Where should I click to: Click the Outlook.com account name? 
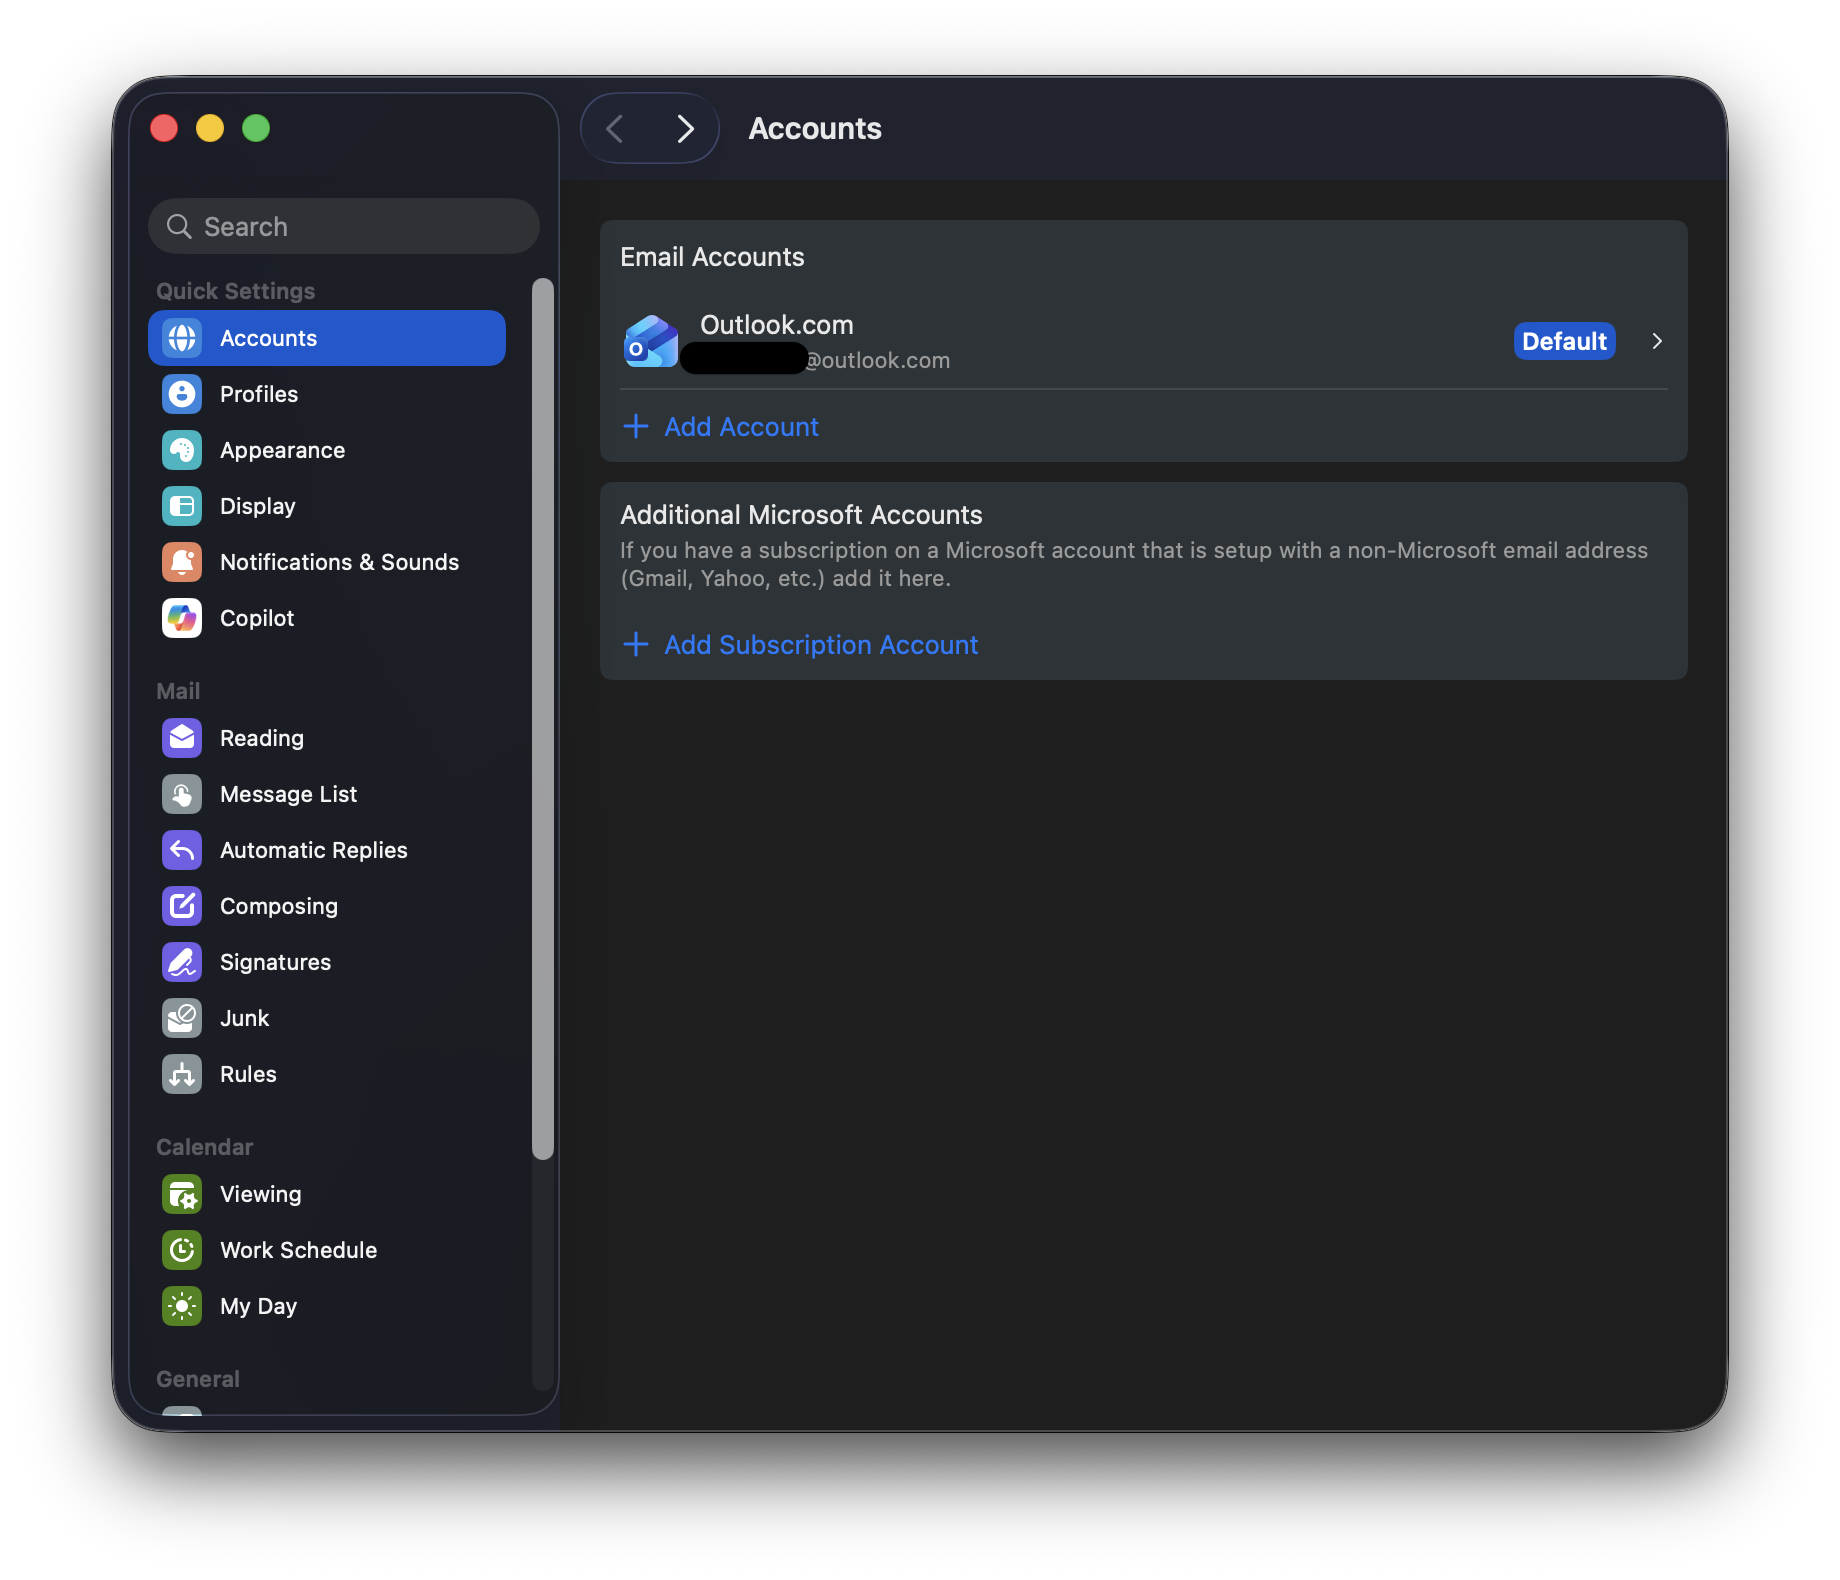(777, 325)
